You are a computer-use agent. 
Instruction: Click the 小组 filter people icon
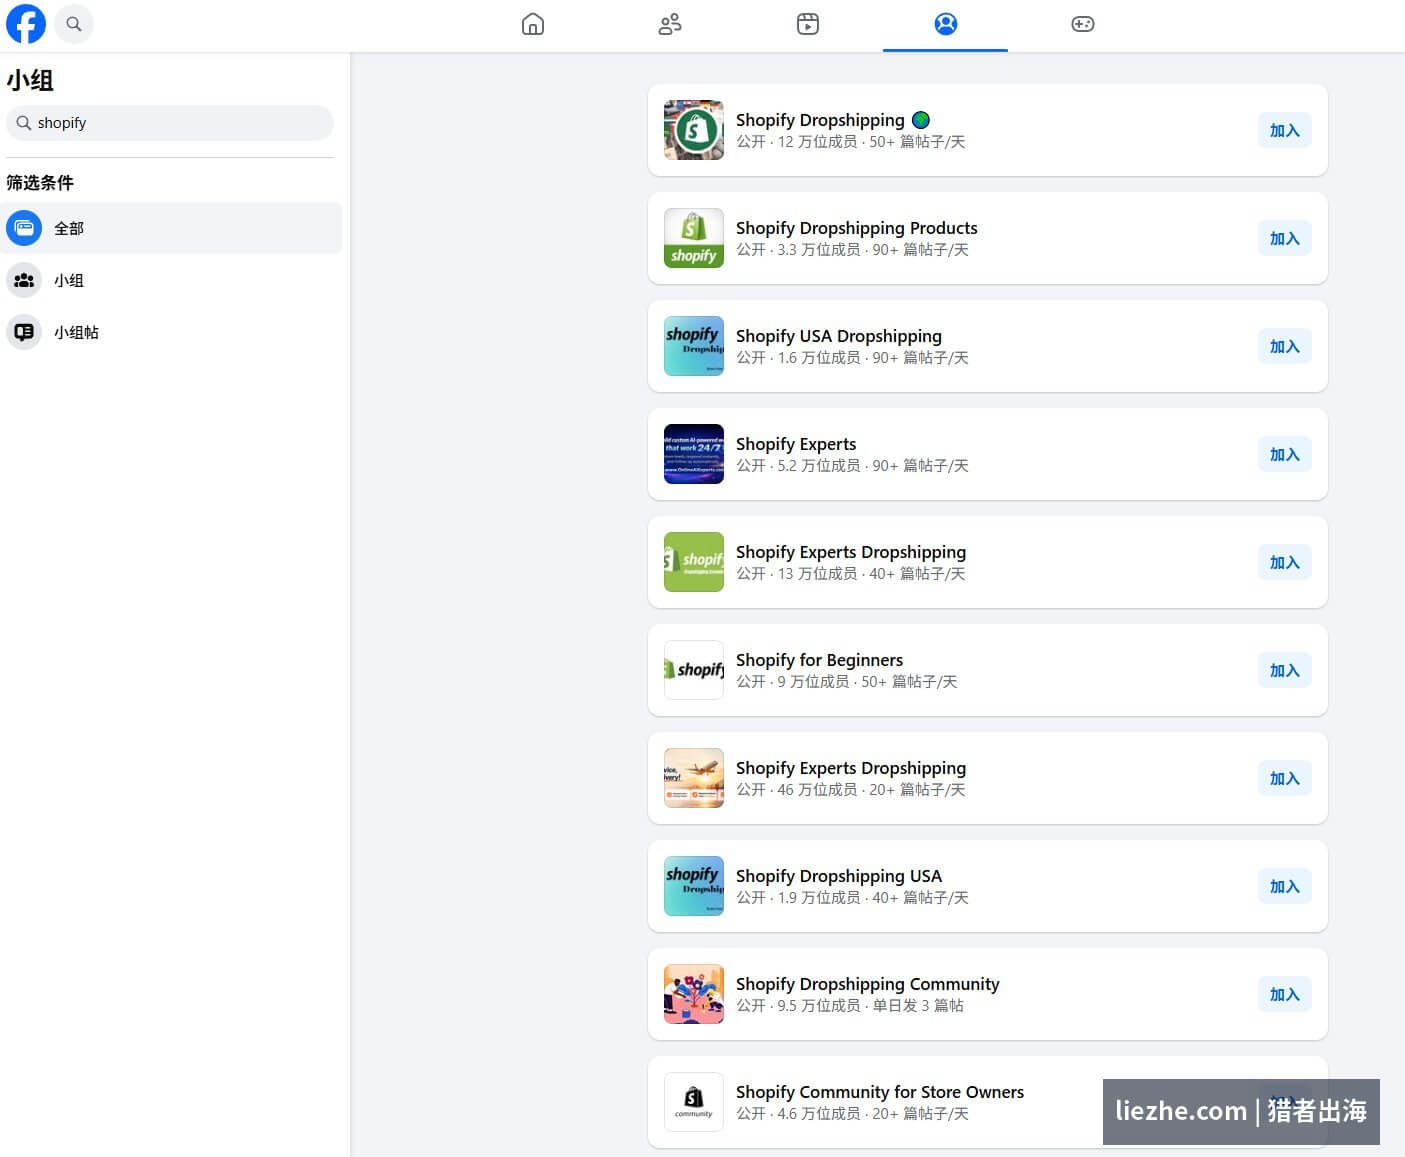tap(24, 280)
